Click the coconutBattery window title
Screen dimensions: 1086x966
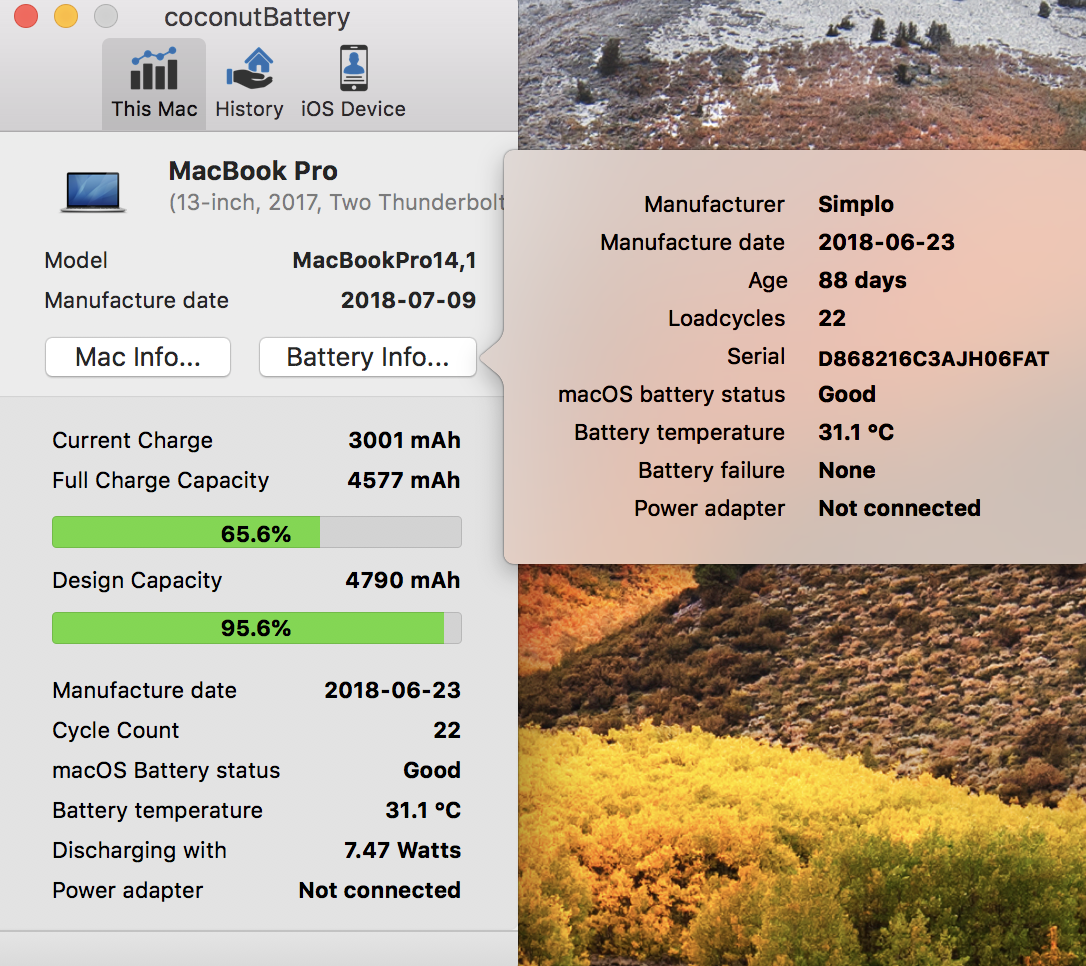[257, 17]
